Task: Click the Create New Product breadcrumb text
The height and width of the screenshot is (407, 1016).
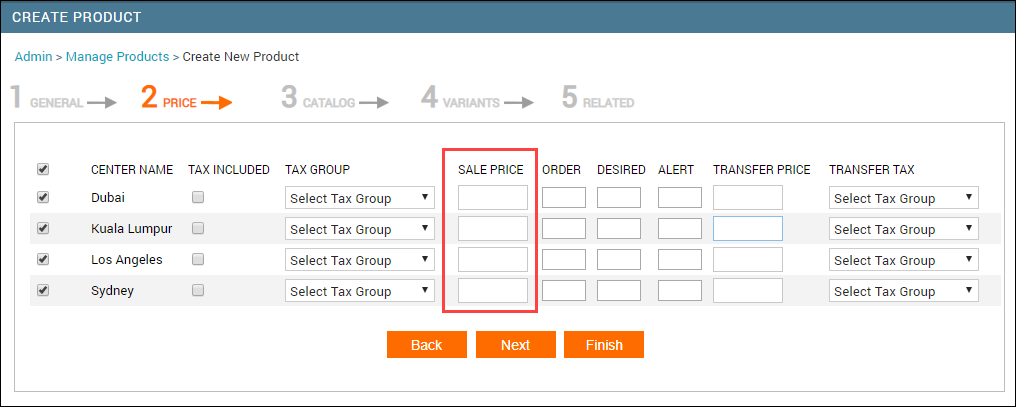Action: (241, 57)
